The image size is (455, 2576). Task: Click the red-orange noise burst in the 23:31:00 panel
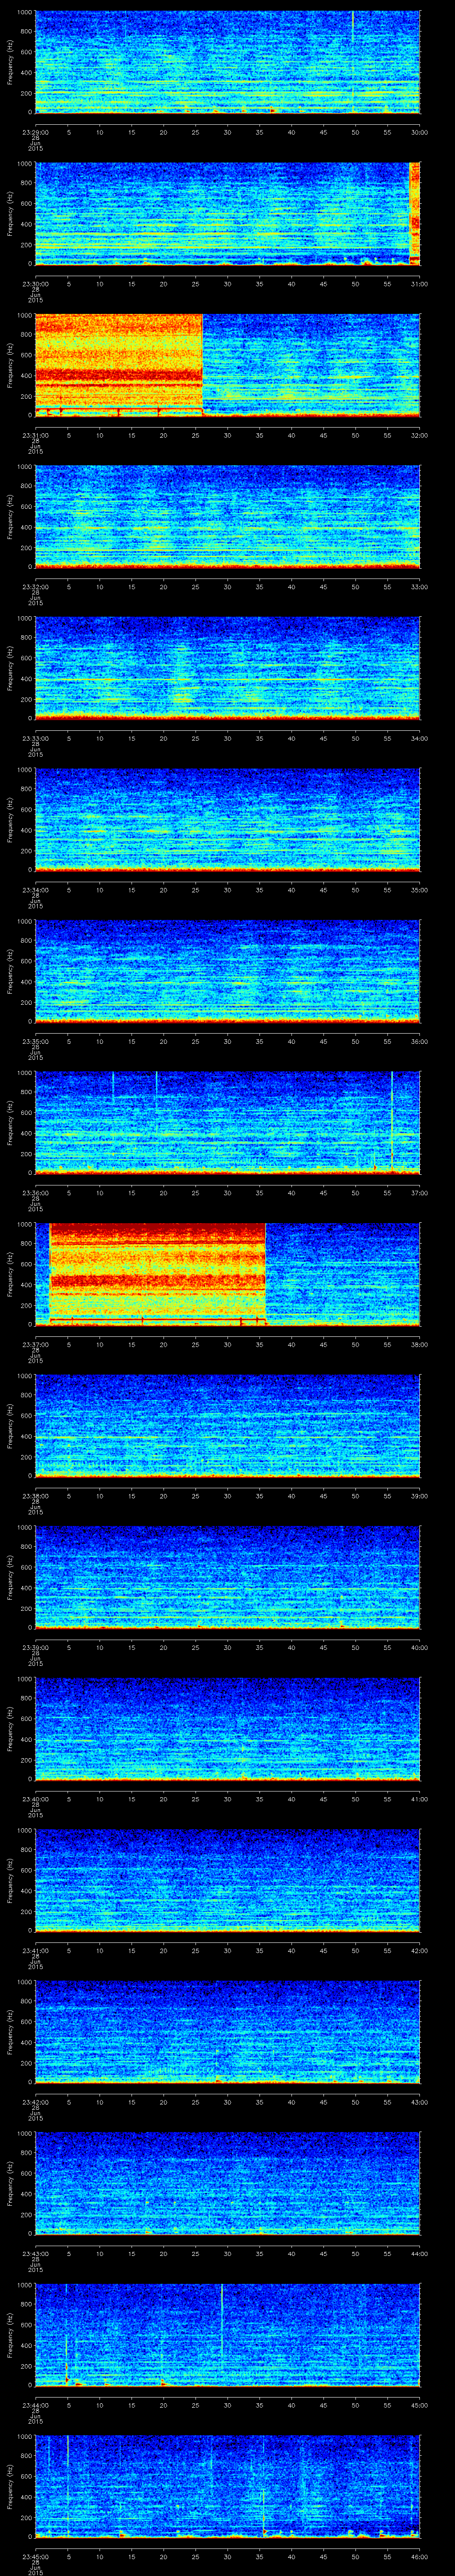pos(119,365)
